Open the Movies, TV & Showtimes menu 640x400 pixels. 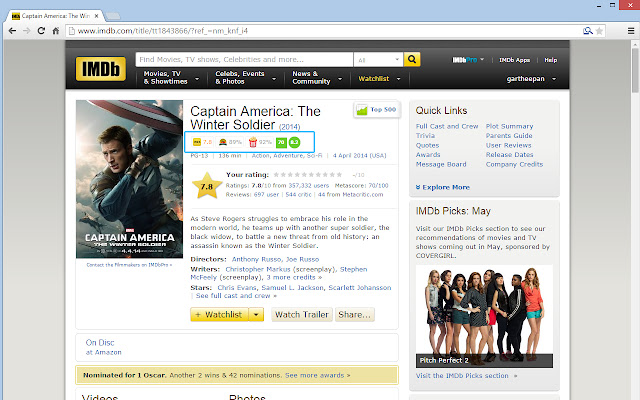[x=171, y=78]
